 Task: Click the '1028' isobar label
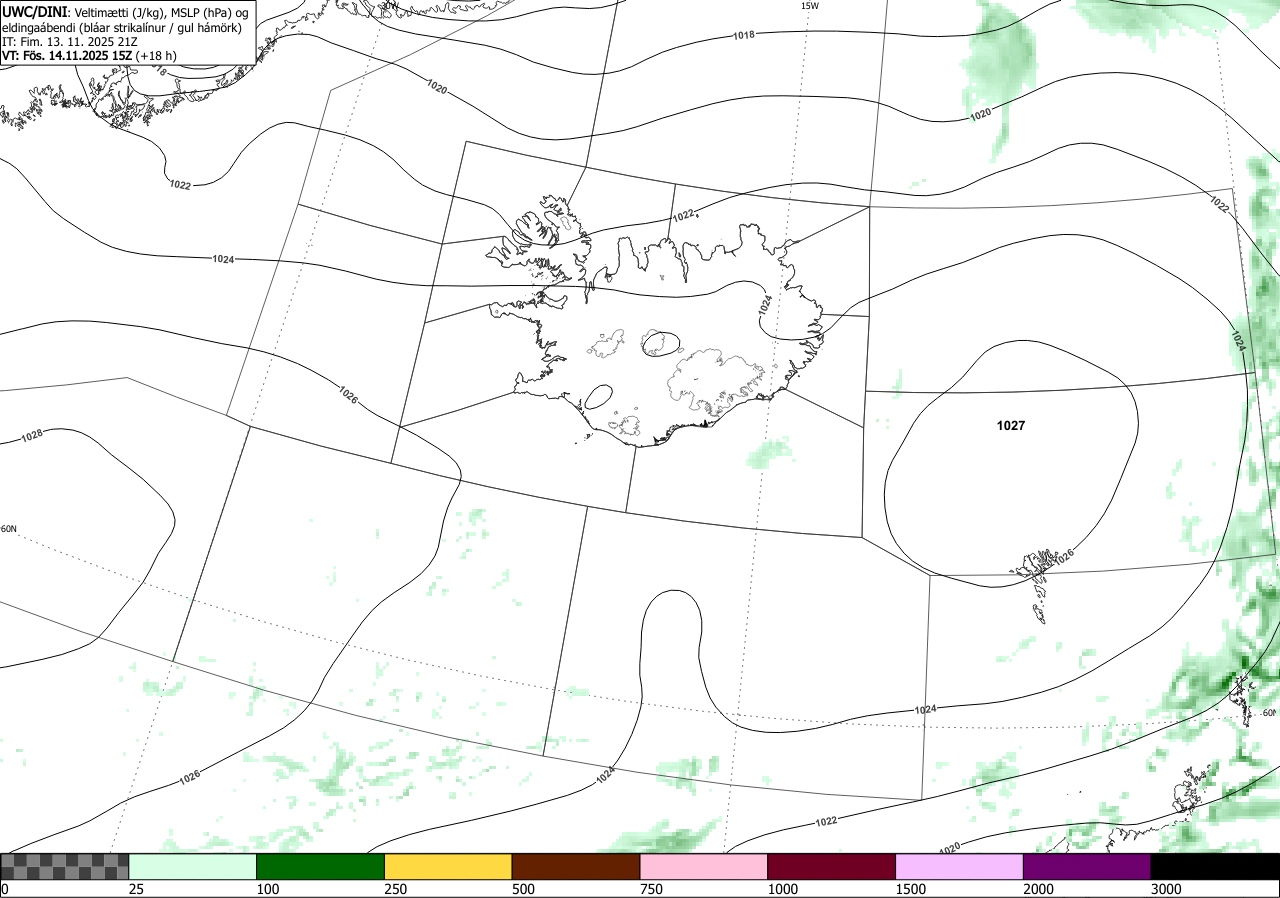tap(32, 436)
